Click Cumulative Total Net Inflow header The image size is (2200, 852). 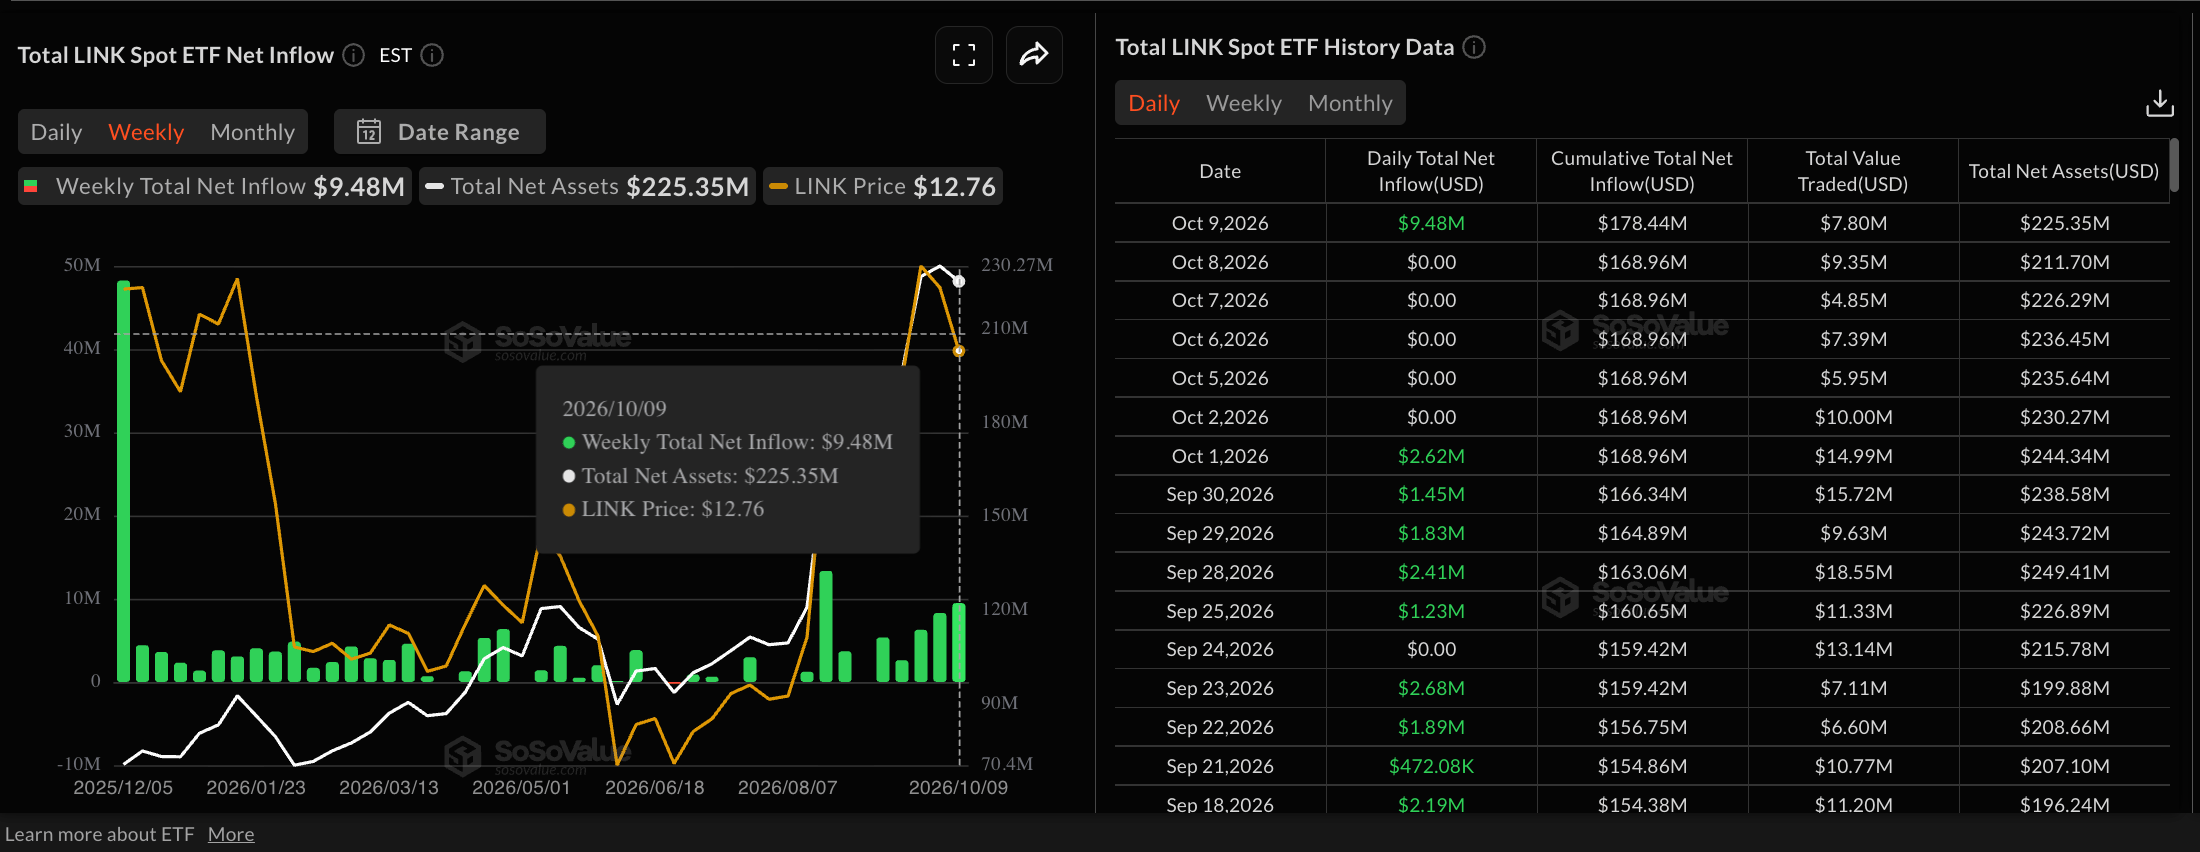1642,171
